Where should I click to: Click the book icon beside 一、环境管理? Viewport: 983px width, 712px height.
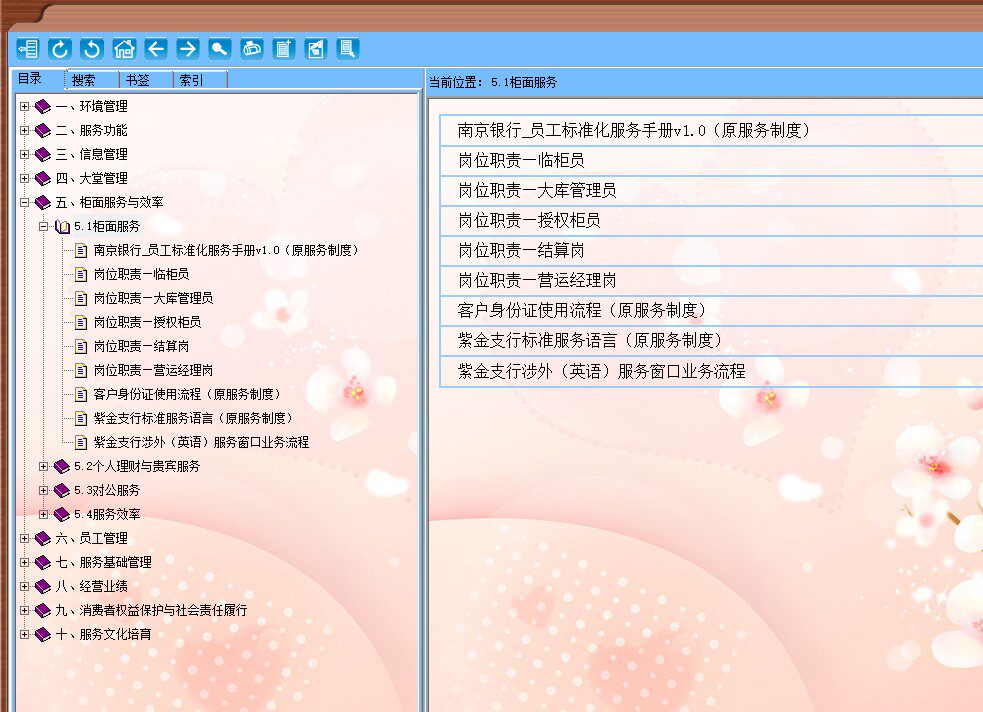43,107
